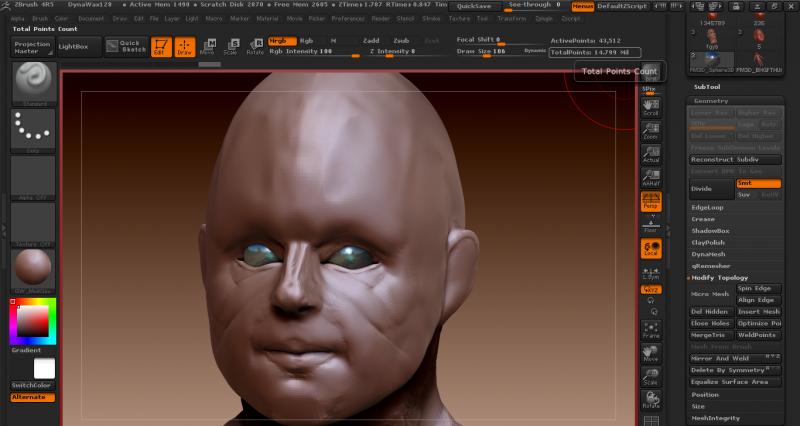Activate Edit mode button
The width and height of the screenshot is (800, 426).
point(161,47)
